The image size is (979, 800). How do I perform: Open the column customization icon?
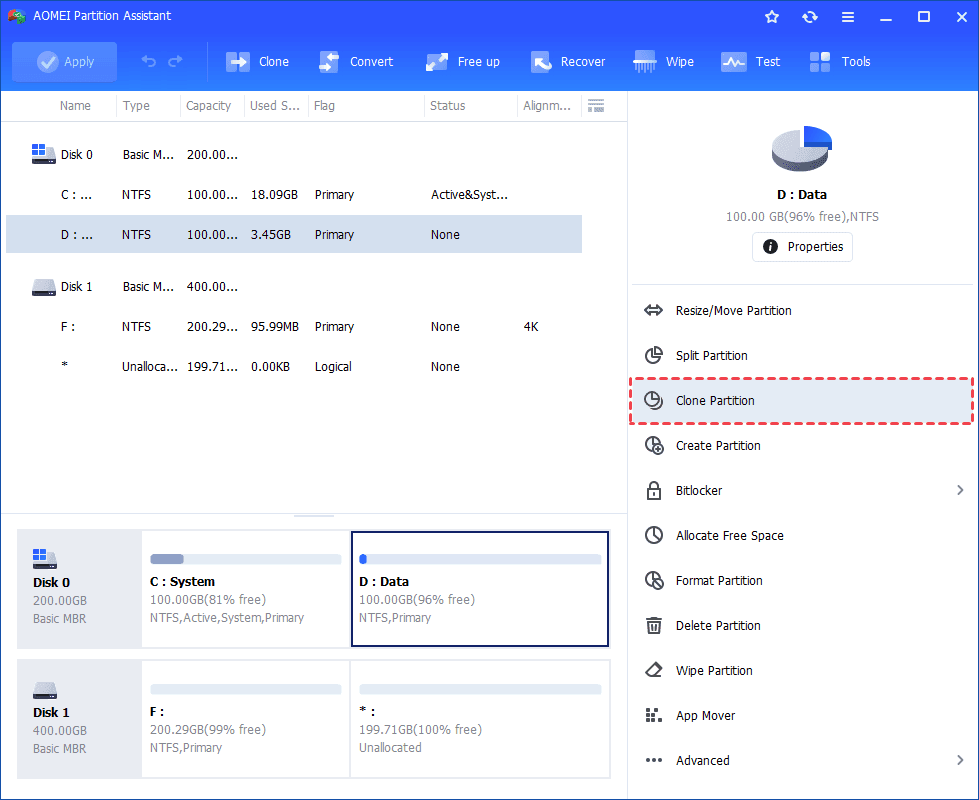click(x=596, y=106)
